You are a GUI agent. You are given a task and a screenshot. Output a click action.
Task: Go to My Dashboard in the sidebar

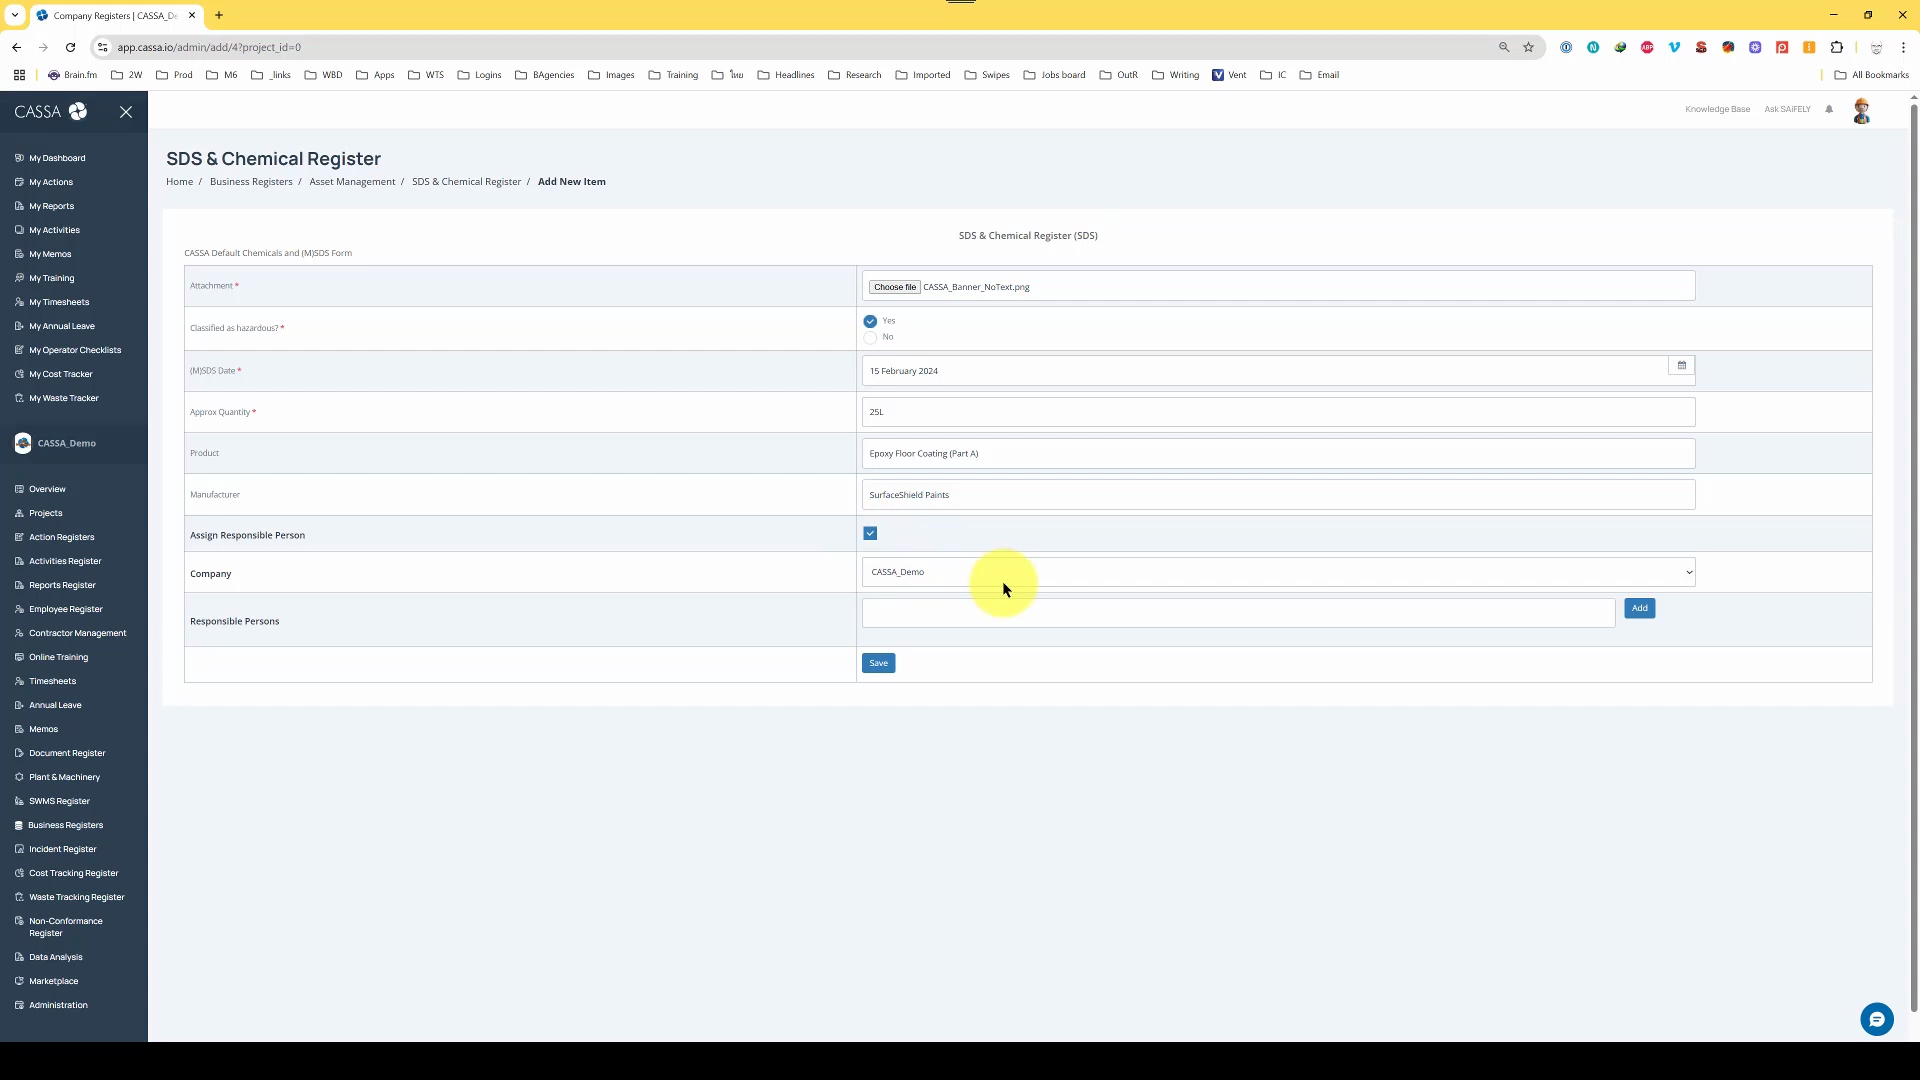[57, 158]
